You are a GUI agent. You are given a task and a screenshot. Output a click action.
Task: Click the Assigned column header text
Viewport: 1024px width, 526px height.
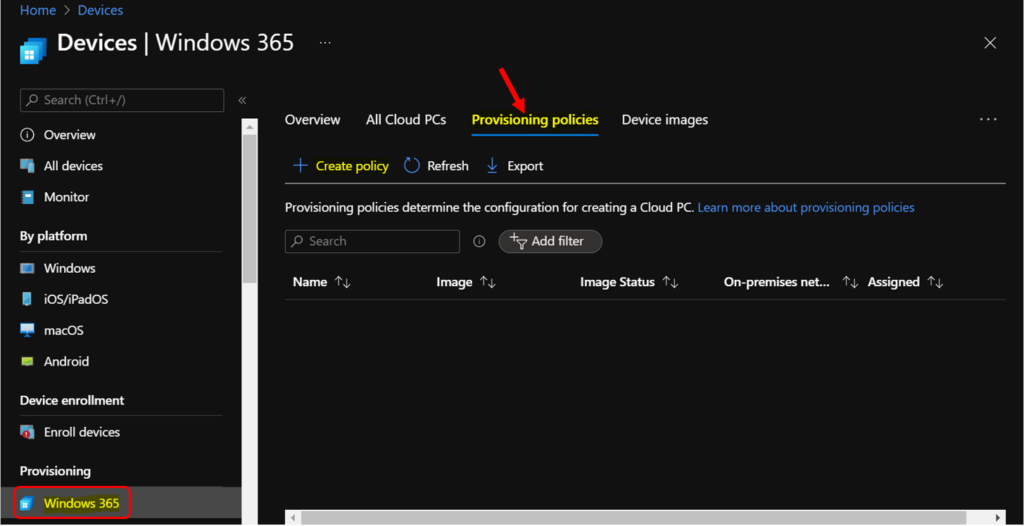tap(893, 282)
